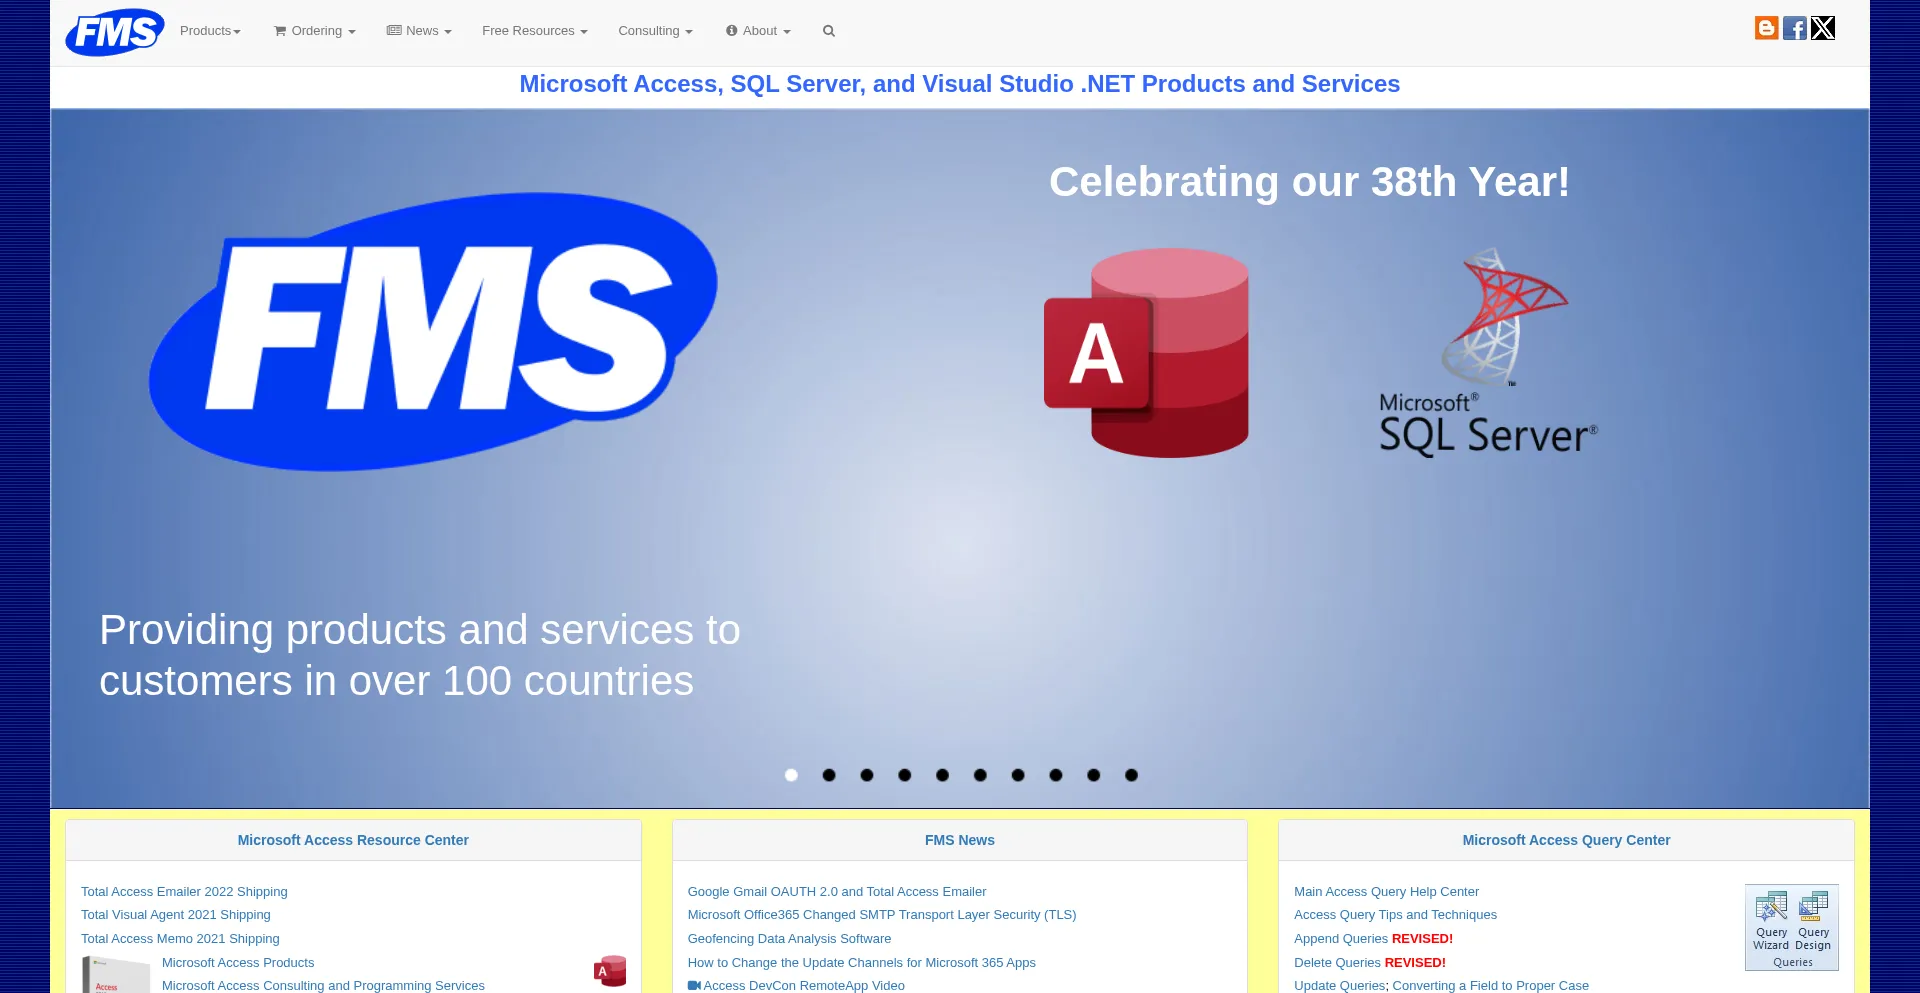Click the Query Wizard Design queries image
The height and width of the screenshot is (993, 1920).
[x=1791, y=927]
